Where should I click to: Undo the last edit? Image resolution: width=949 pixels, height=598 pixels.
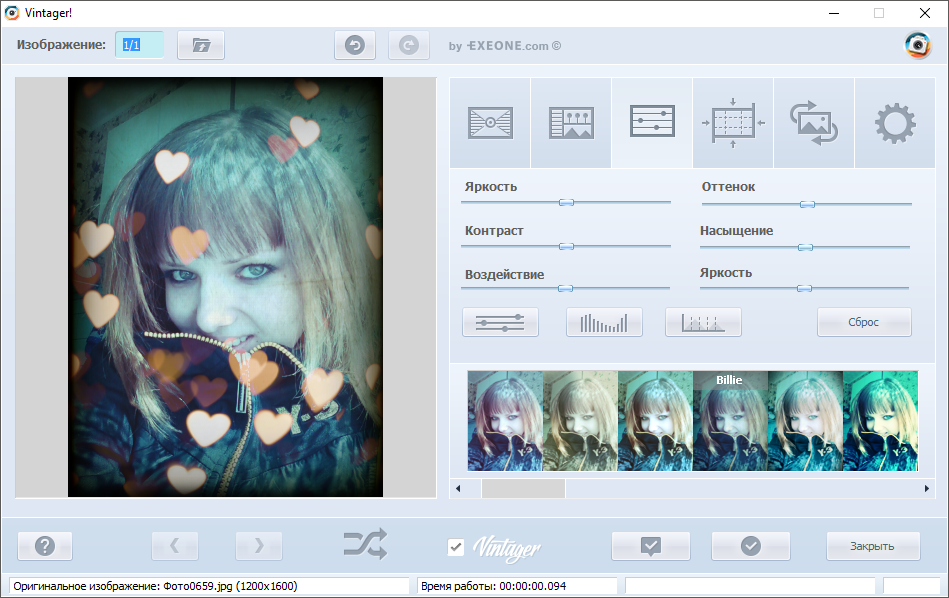pyautogui.click(x=355, y=45)
